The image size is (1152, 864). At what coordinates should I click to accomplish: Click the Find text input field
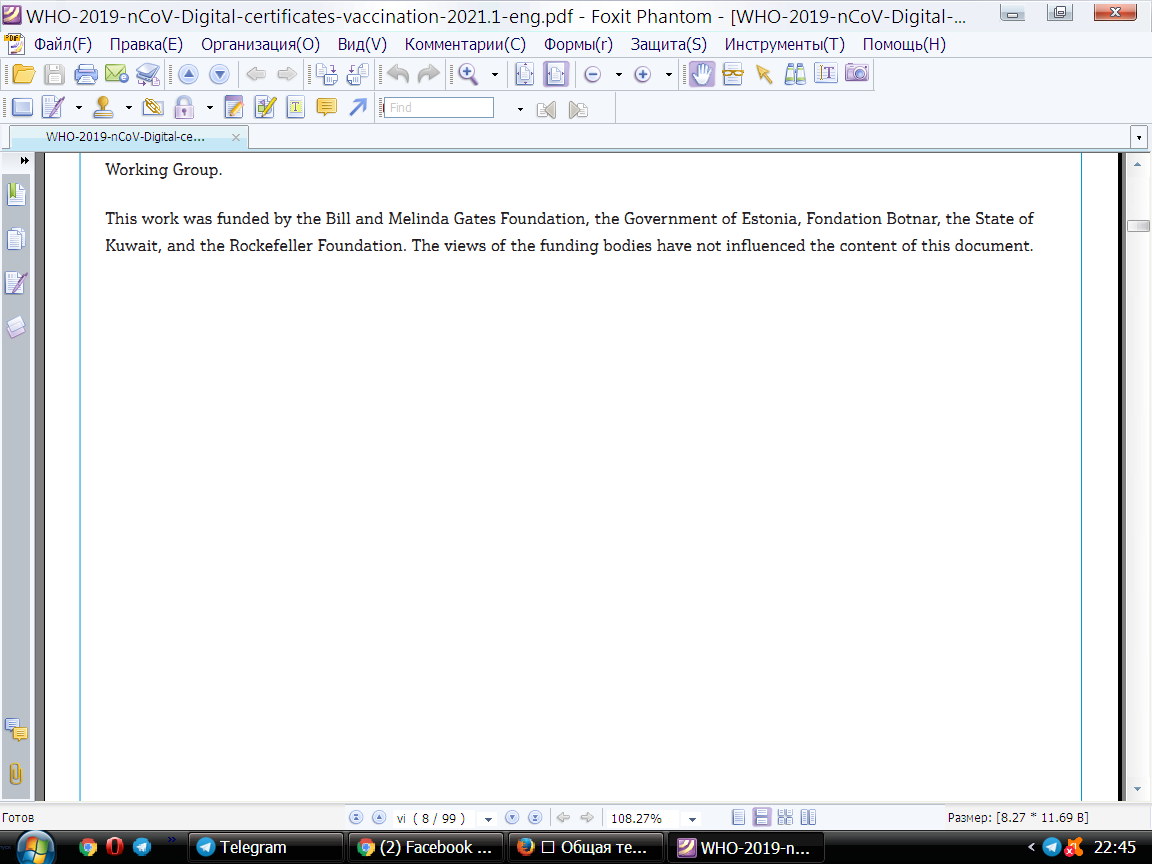tap(439, 107)
